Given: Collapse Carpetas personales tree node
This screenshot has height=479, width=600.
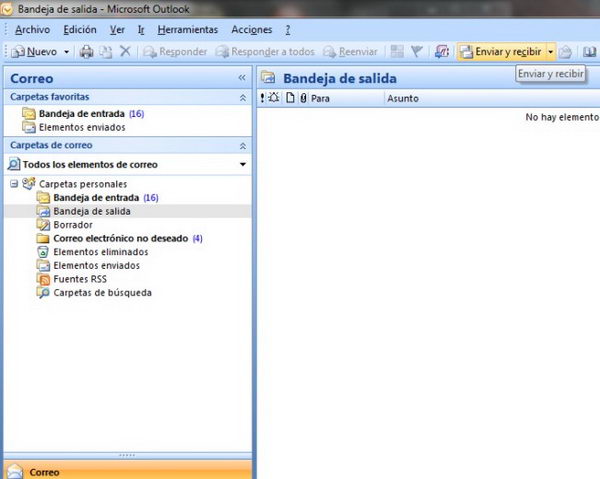Looking at the screenshot, I should pyautogui.click(x=14, y=184).
